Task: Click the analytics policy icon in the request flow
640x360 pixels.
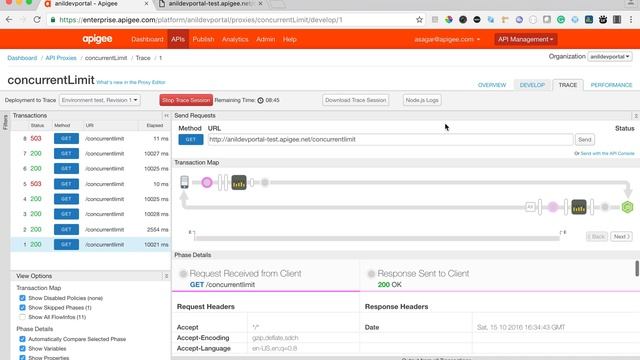Action: click(239, 182)
